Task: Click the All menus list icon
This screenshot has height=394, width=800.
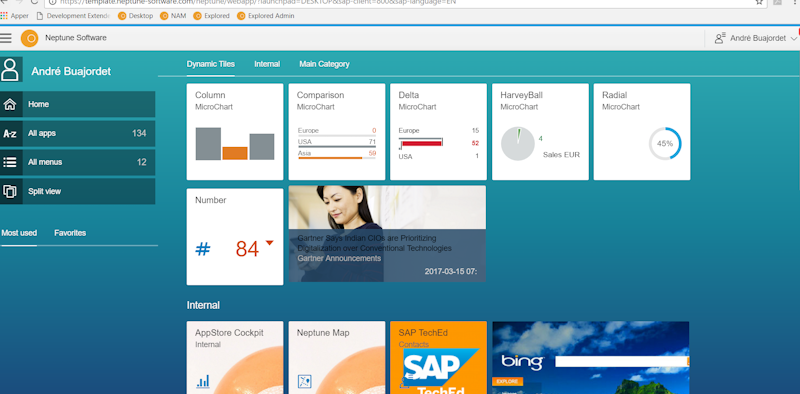Action: 10,162
